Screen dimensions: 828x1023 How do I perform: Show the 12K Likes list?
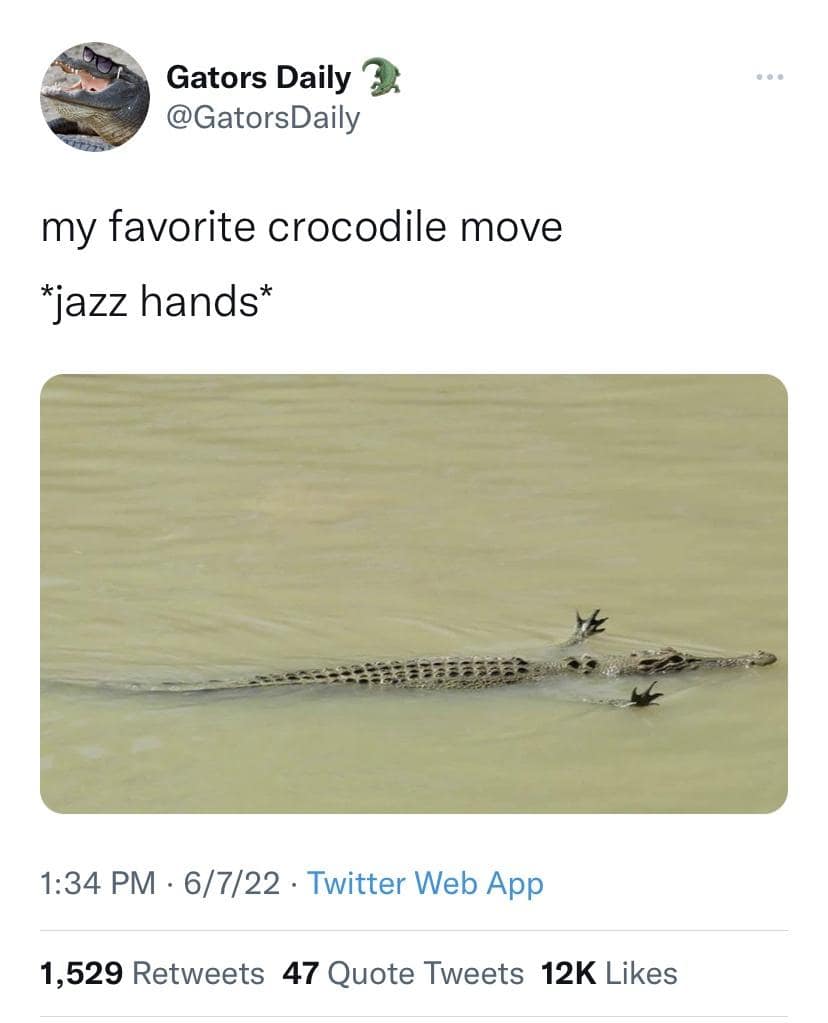pos(608,972)
